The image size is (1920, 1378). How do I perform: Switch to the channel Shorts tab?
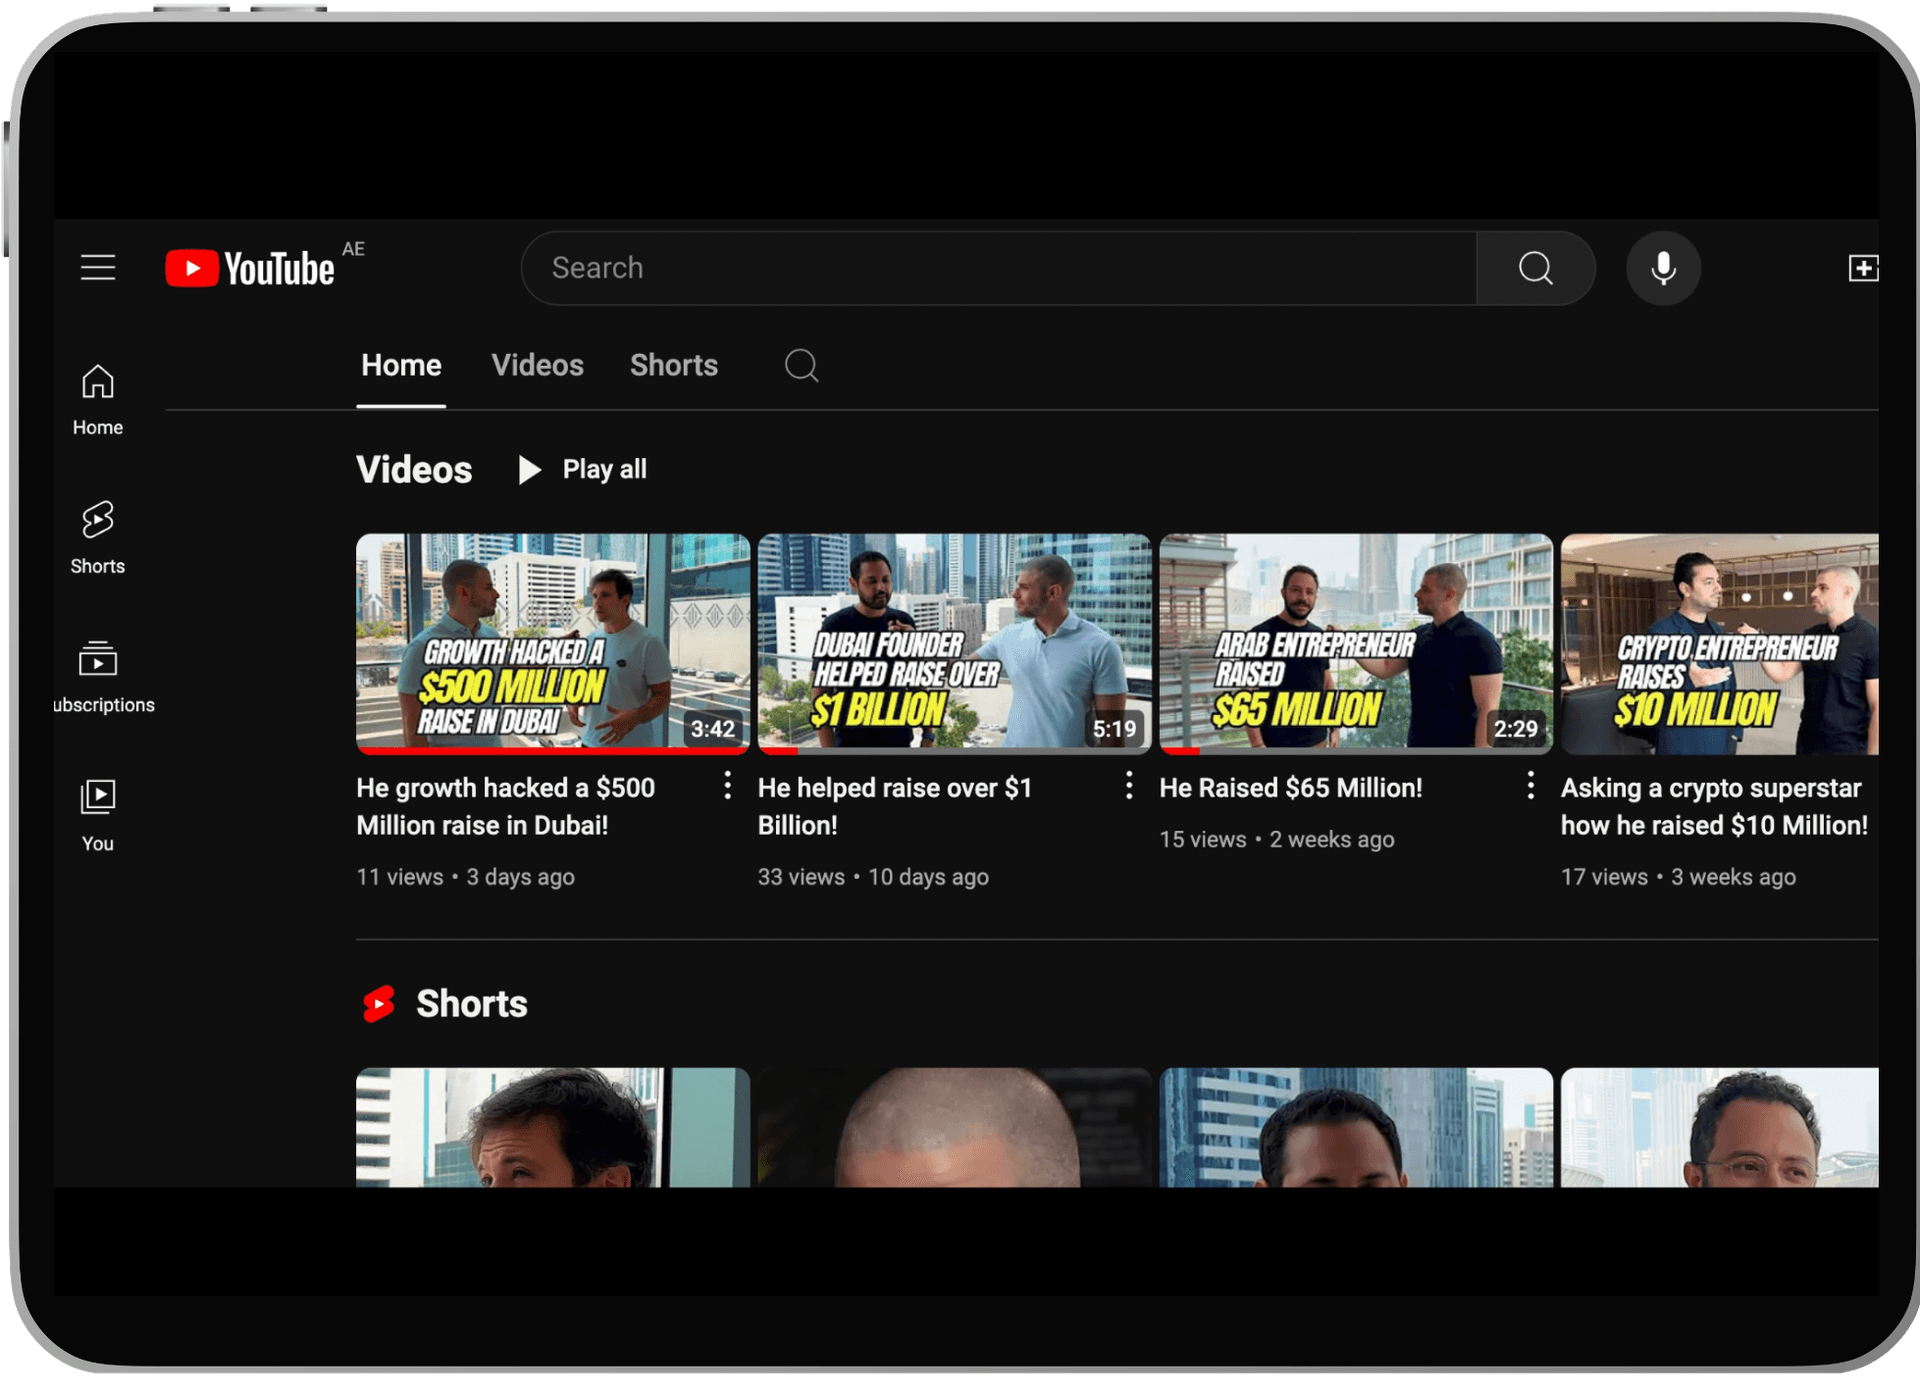(673, 366)
